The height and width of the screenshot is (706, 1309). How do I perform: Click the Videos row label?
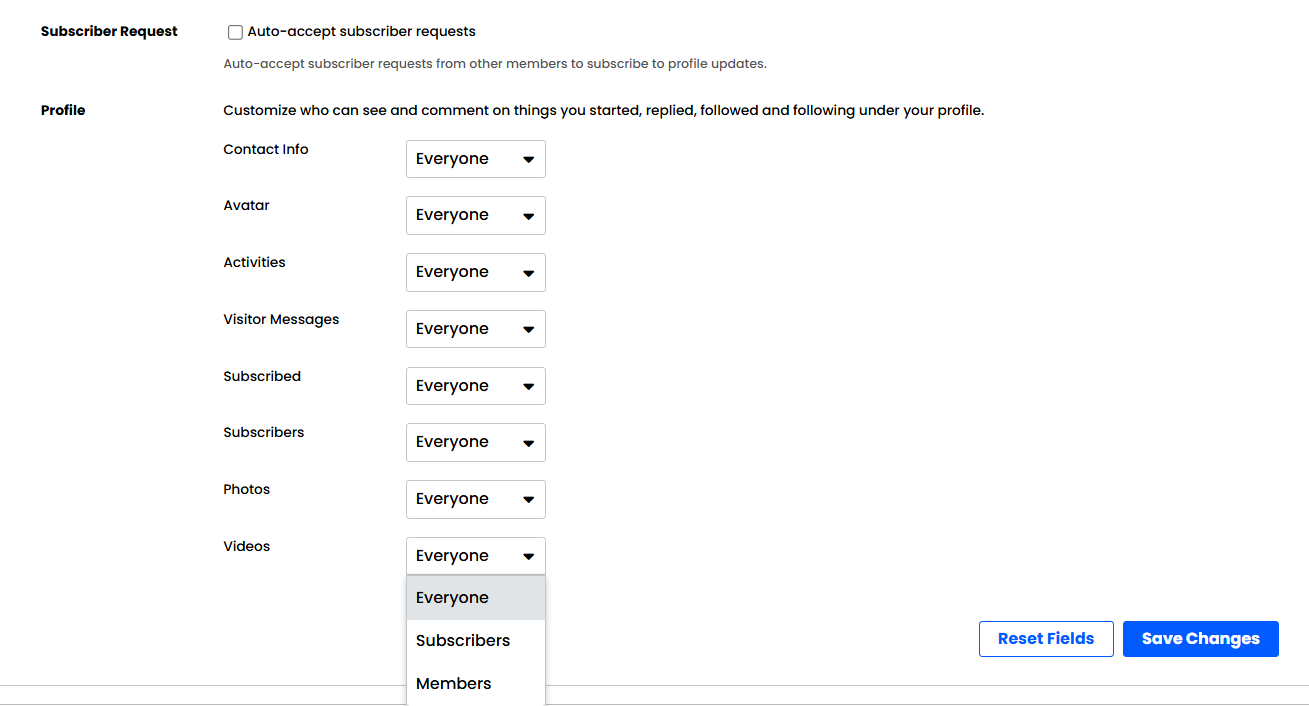(x=247, y=547)
